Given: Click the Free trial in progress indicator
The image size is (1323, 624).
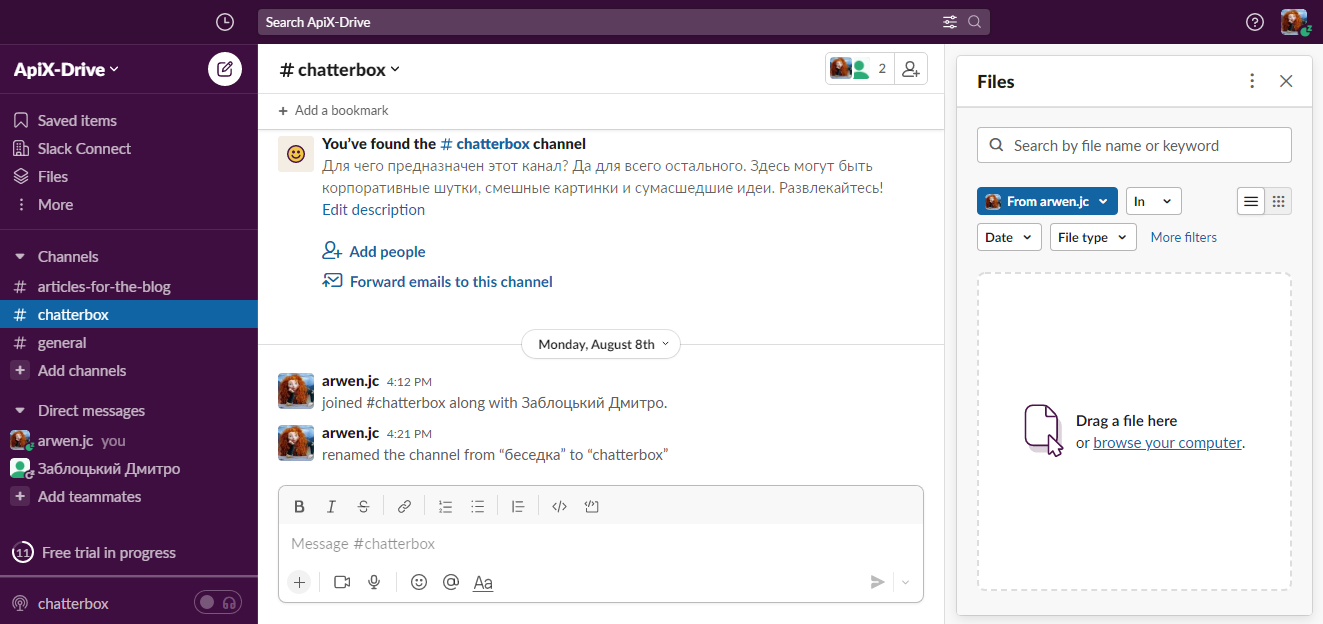Looking at the screenshot, I should coord(108,553).
